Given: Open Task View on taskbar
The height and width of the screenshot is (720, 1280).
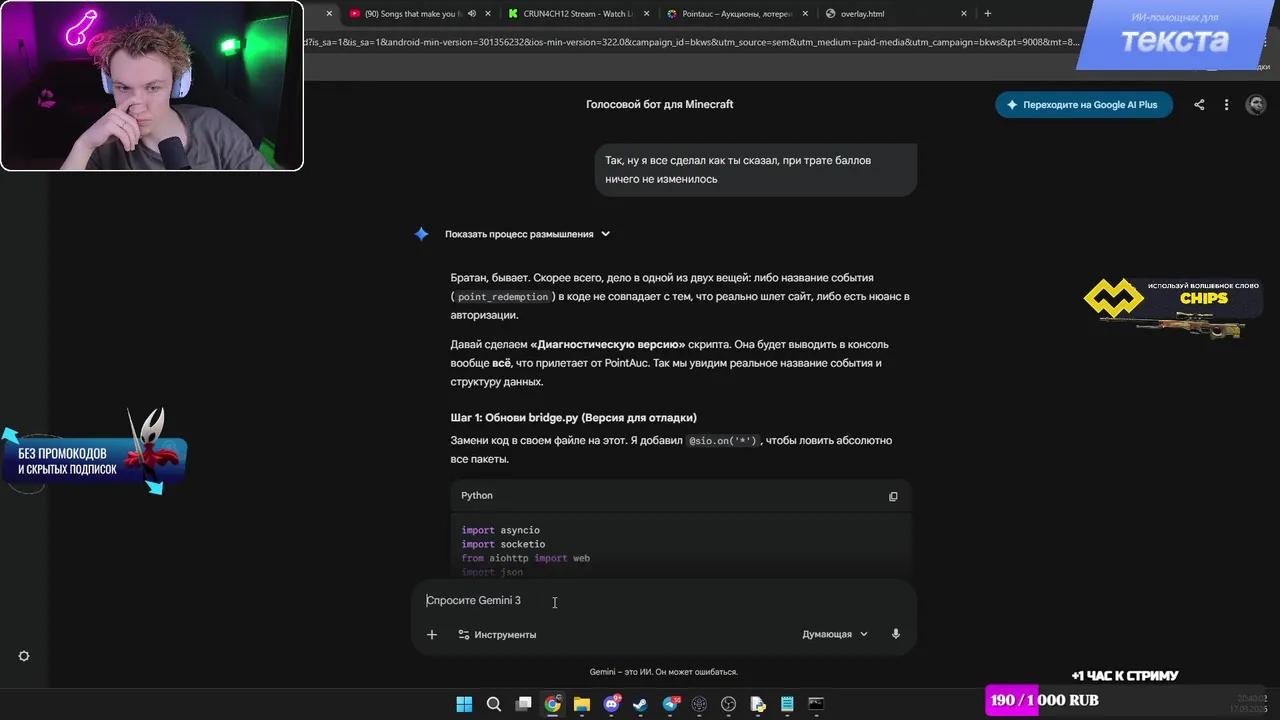Looking at the screenshot, I should 523,704.
